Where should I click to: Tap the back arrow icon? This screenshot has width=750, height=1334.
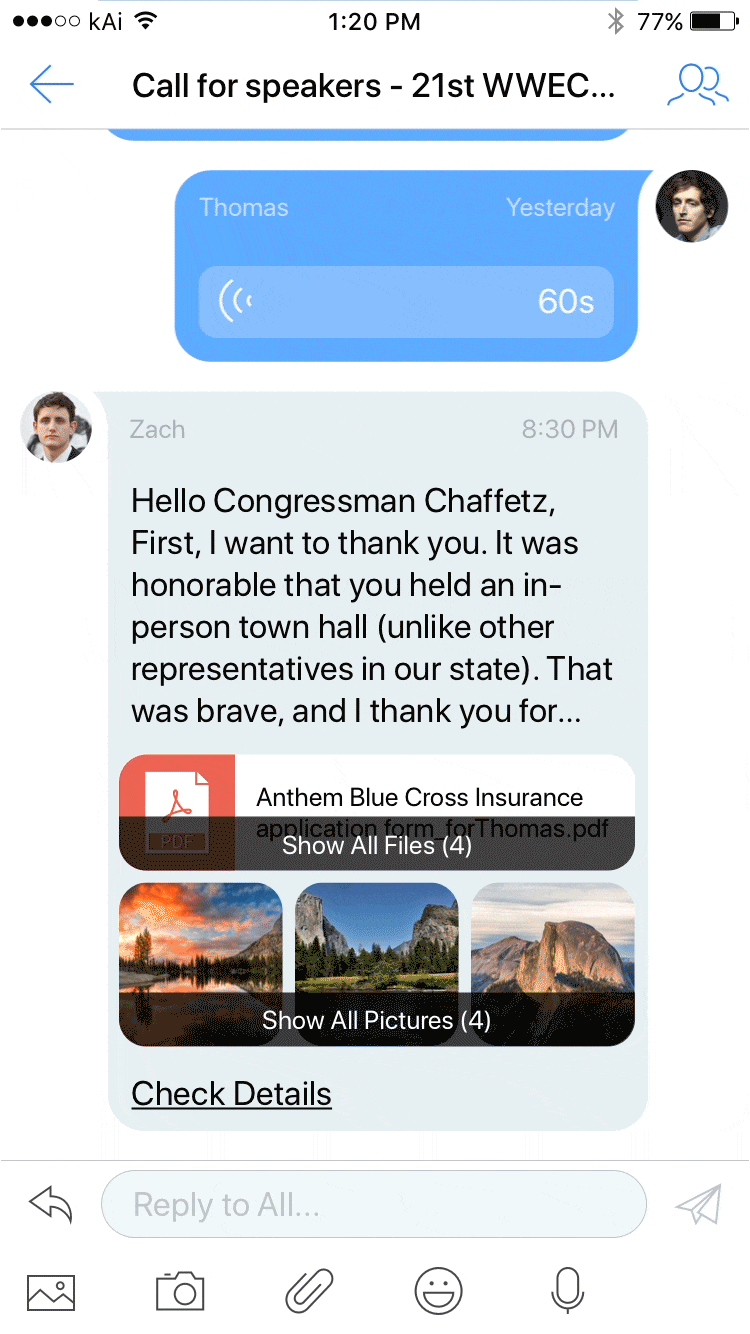pyautogui.click(x=52, y=85)
